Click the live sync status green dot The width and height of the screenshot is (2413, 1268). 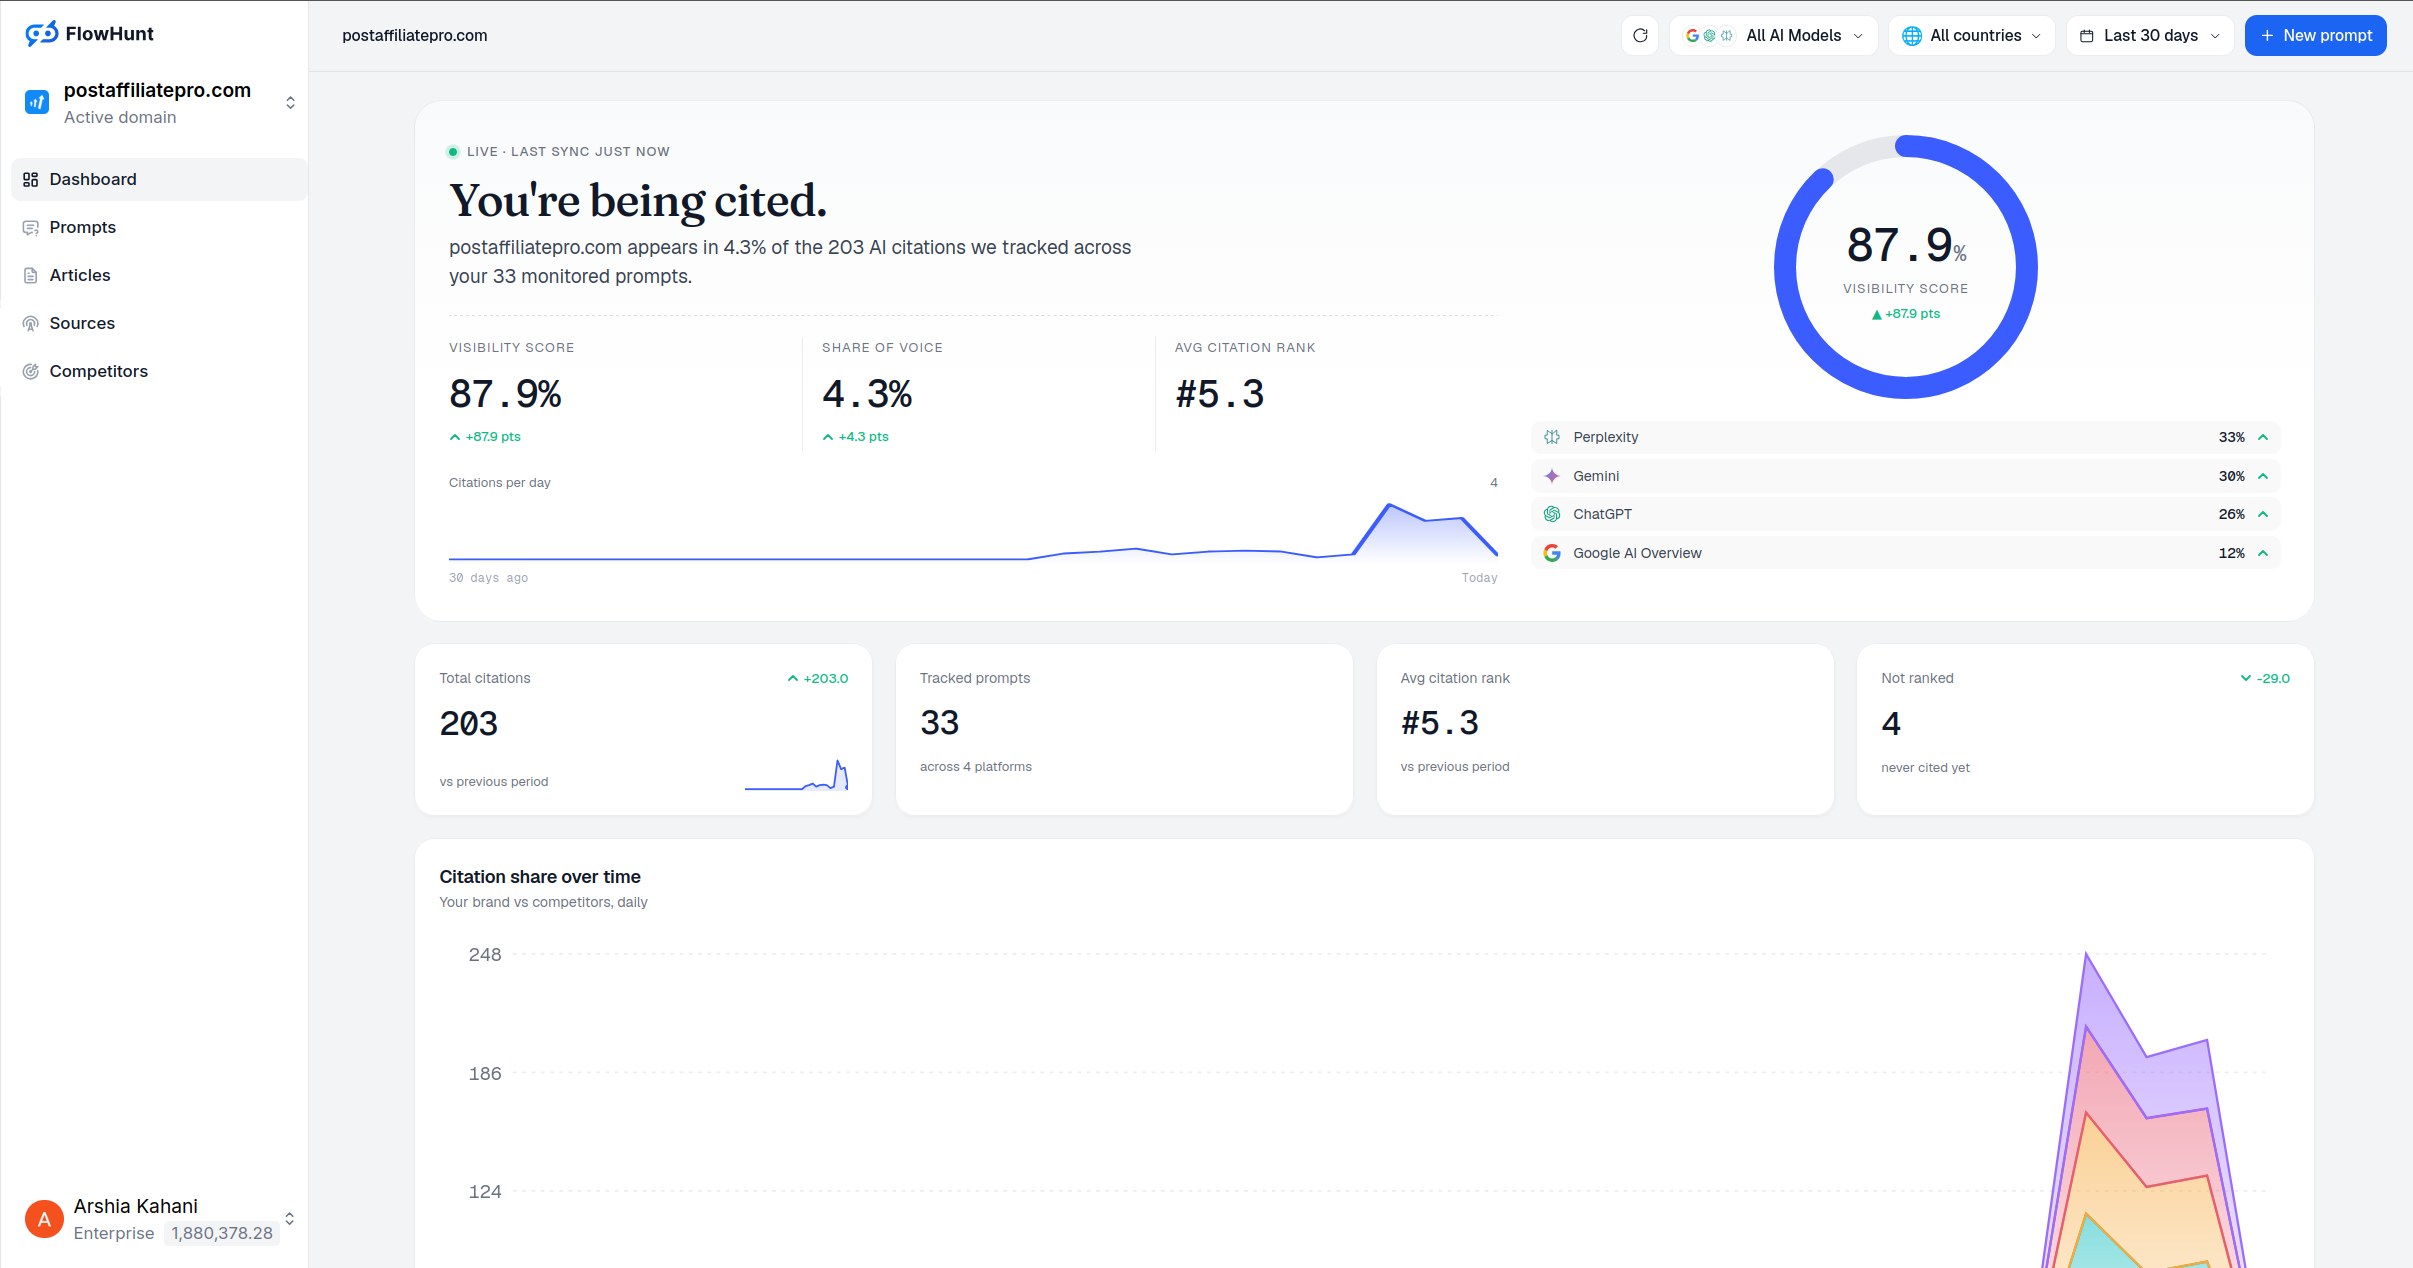[453, 152]
